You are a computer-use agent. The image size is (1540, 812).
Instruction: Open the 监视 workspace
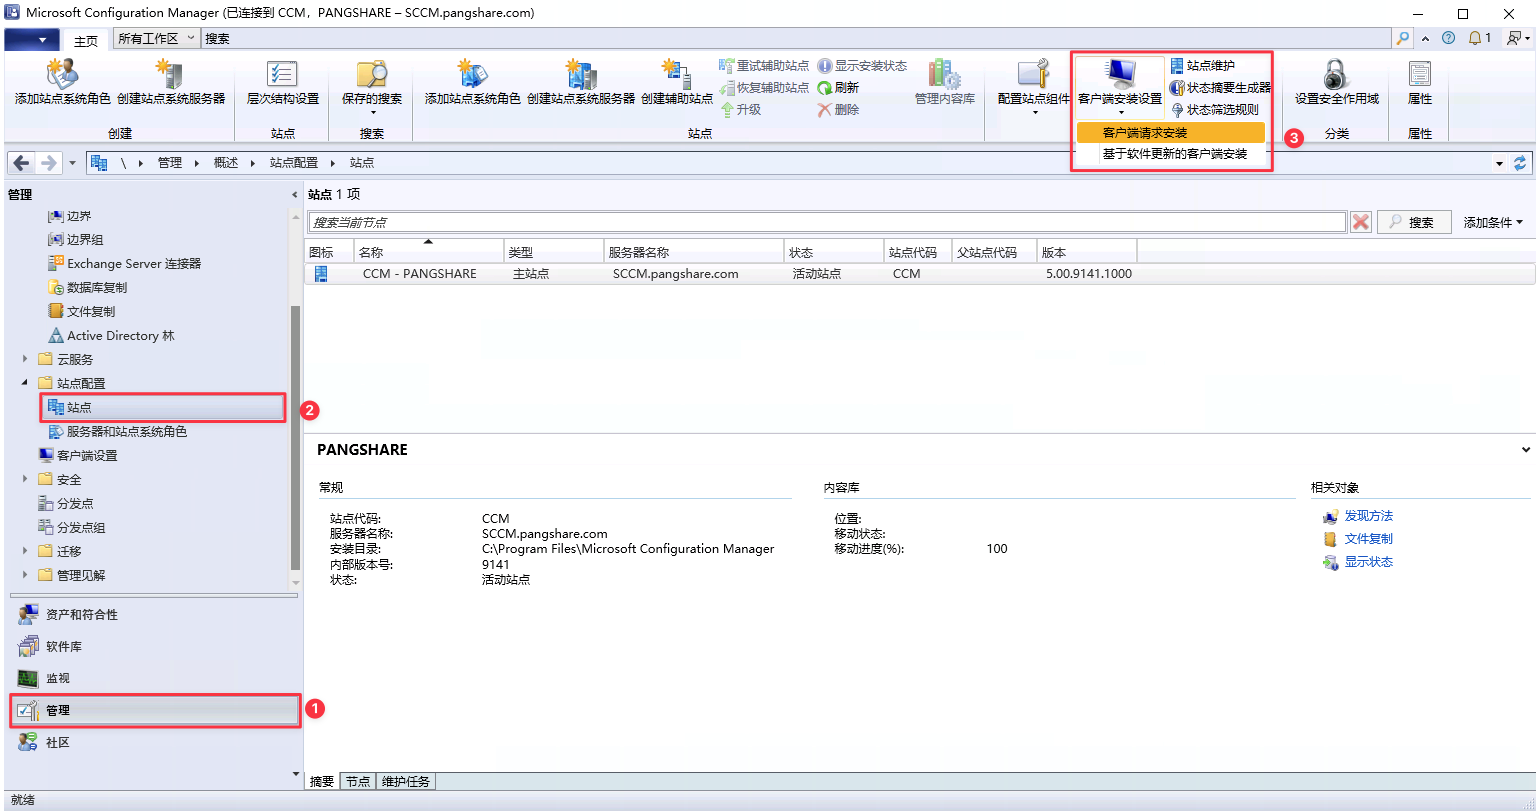[x=155, y=678]
